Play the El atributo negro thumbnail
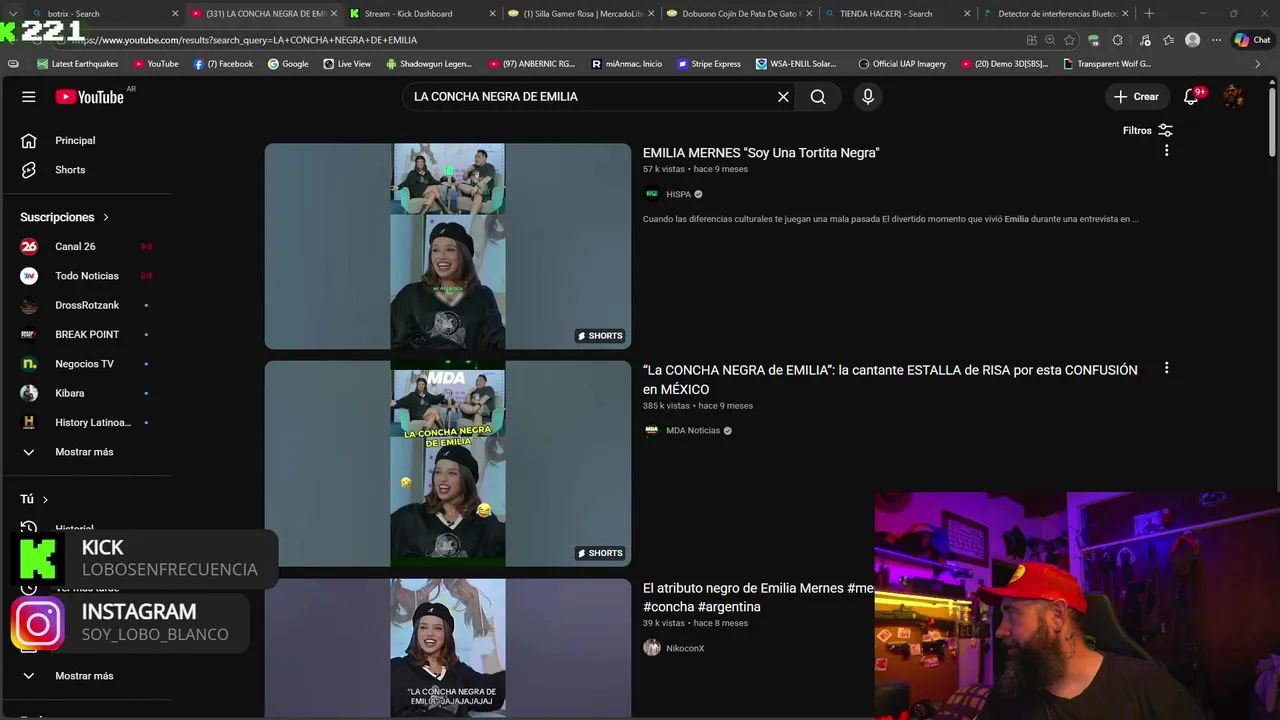This screenshot has width=1280, height=720. 448,648
